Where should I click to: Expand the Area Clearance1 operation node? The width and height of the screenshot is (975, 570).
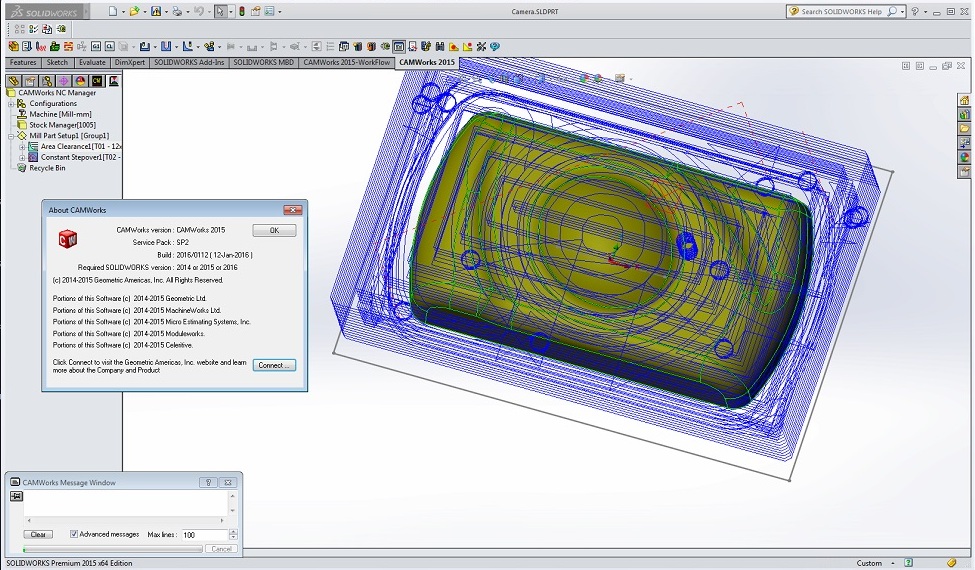(x=22, y=147)
